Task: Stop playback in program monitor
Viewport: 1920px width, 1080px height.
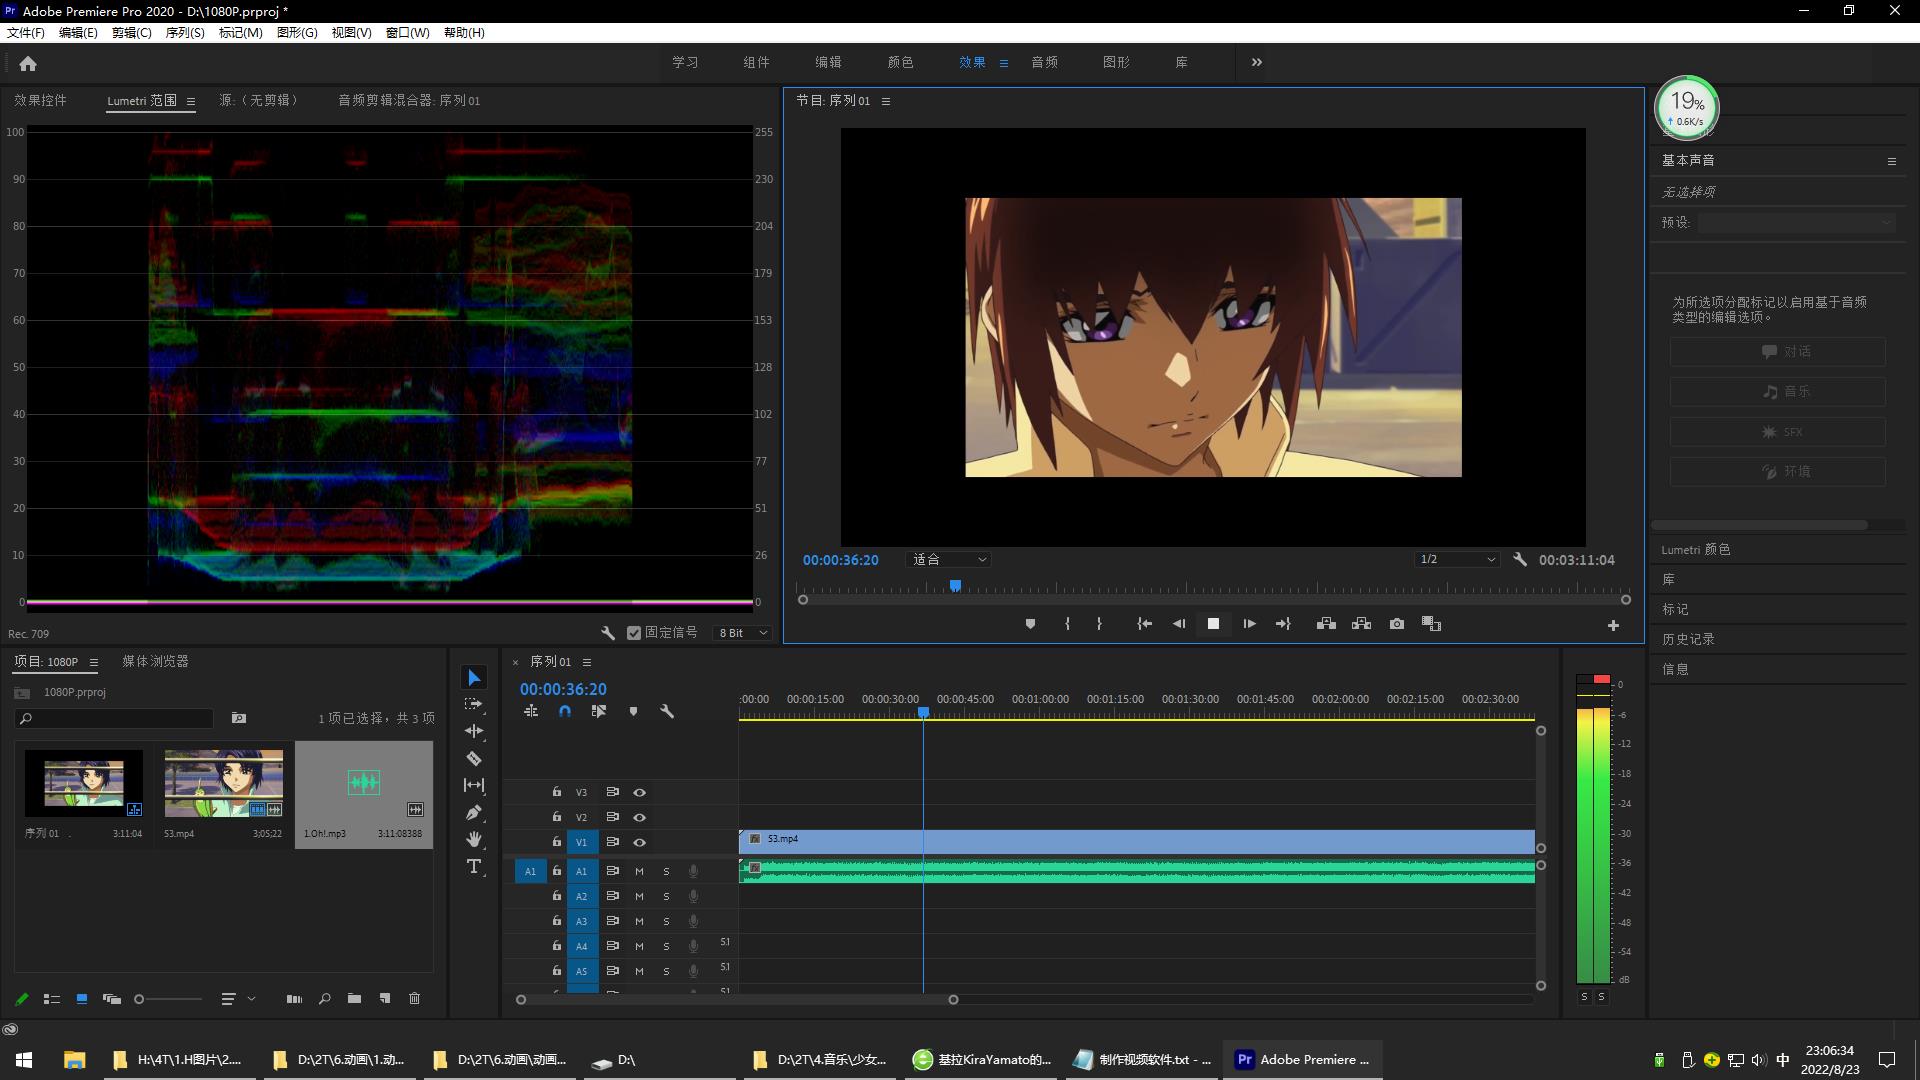Action: pyautogui.click(x=1213, y=624)
